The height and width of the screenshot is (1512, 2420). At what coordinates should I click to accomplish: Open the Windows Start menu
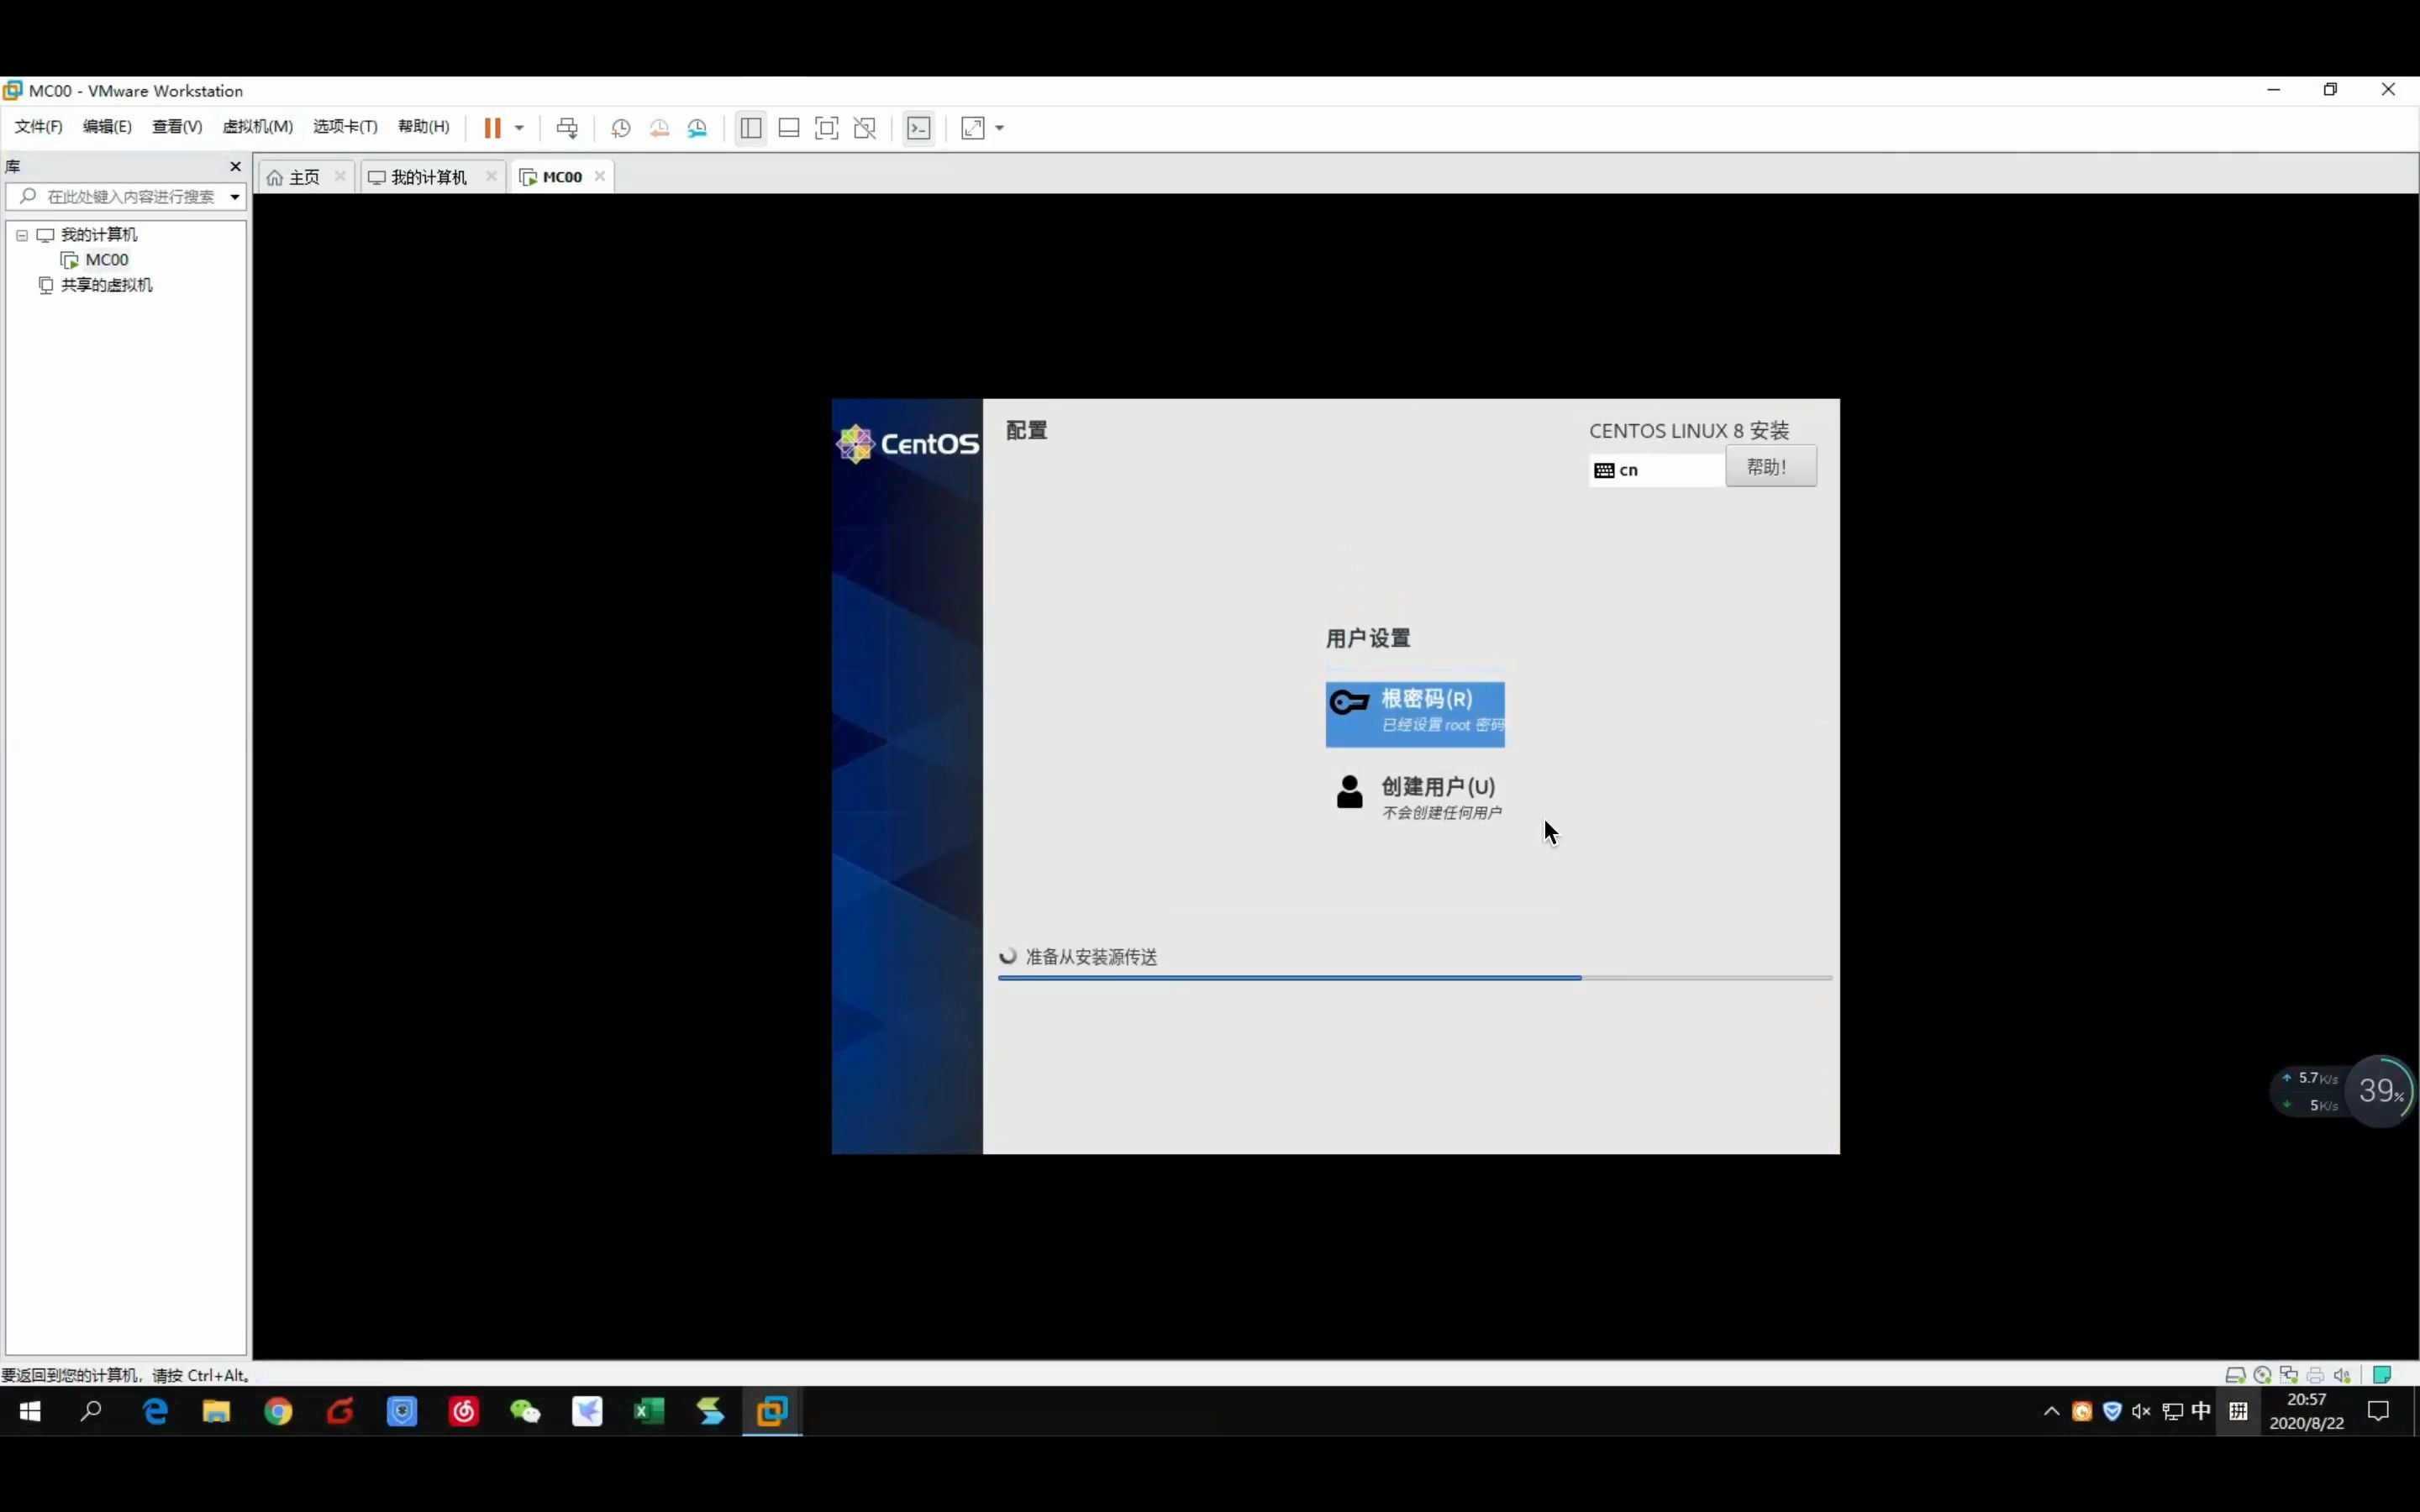(30, 1411)
